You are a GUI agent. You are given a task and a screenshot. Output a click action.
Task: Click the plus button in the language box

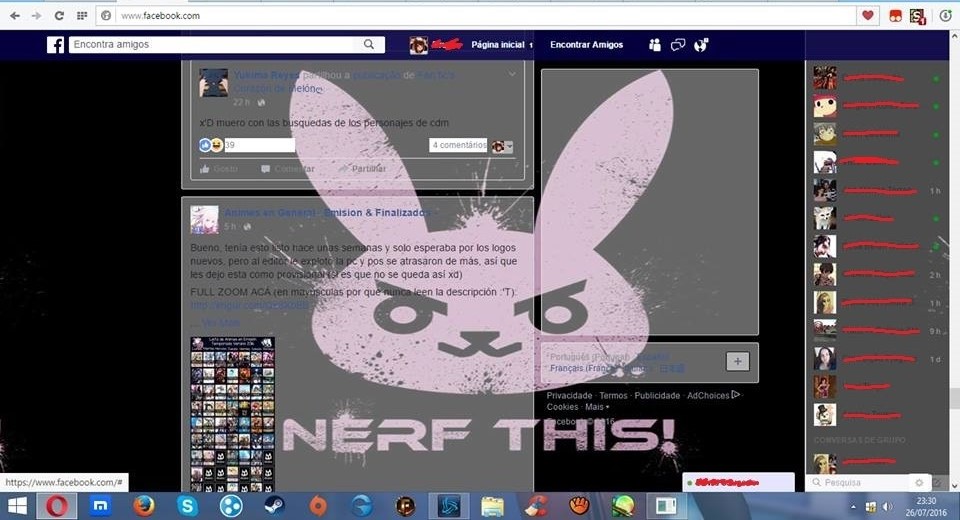(x=738, y=361)
